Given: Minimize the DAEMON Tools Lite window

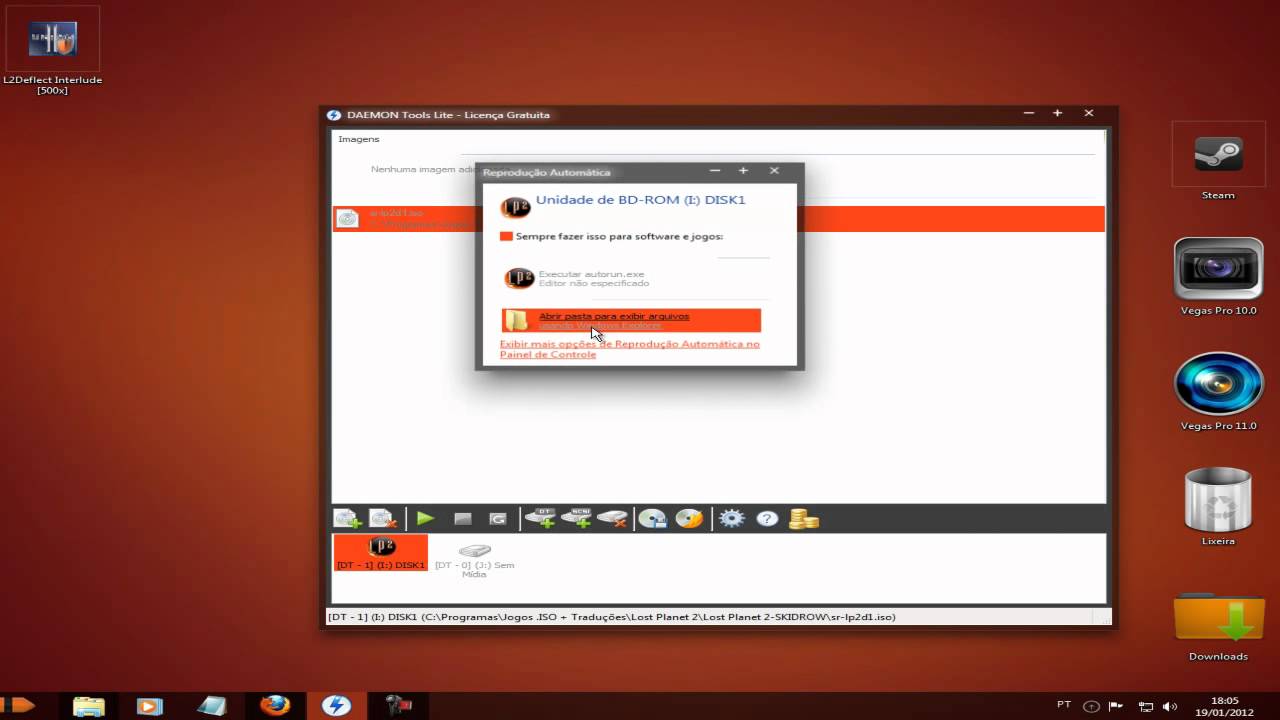Looking at the screenshot, I should [1028, 114].
